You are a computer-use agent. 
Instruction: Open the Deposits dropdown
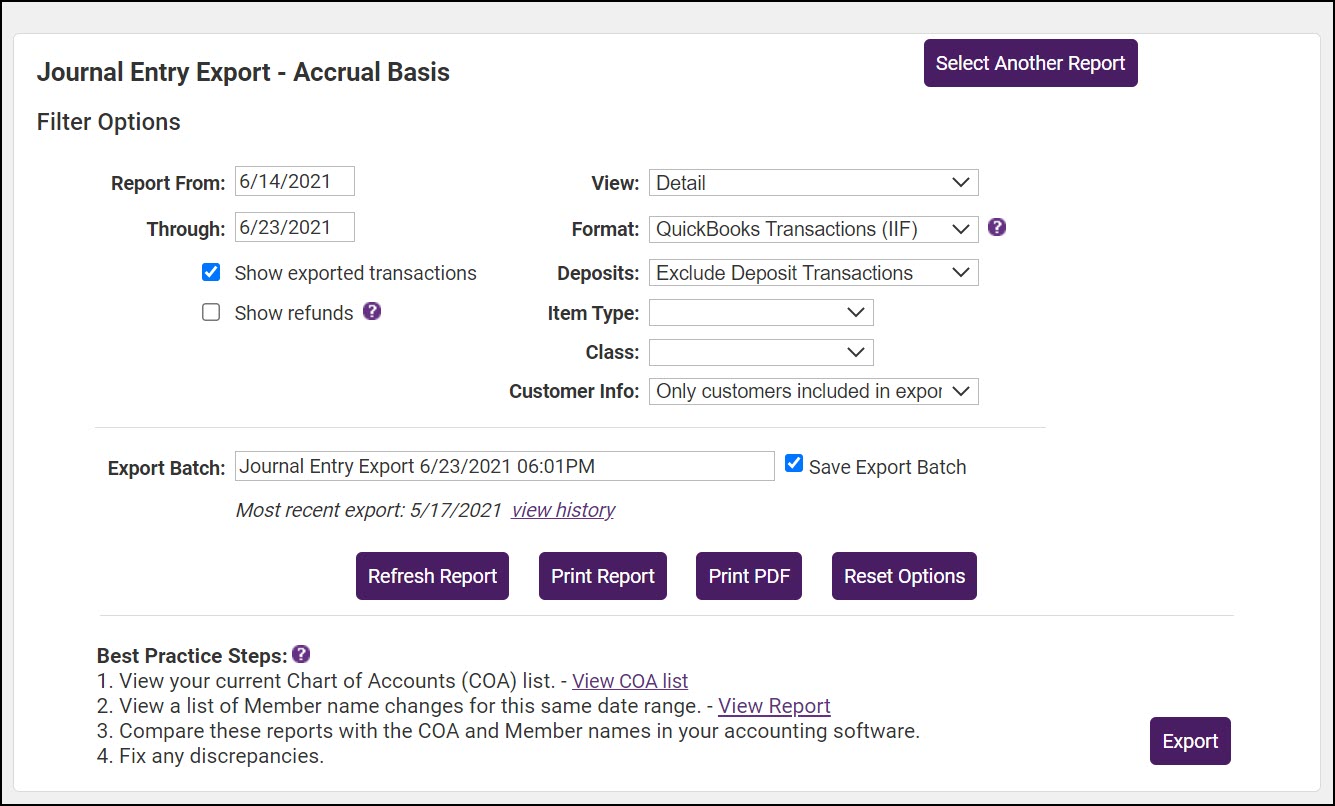coord(813,273)
